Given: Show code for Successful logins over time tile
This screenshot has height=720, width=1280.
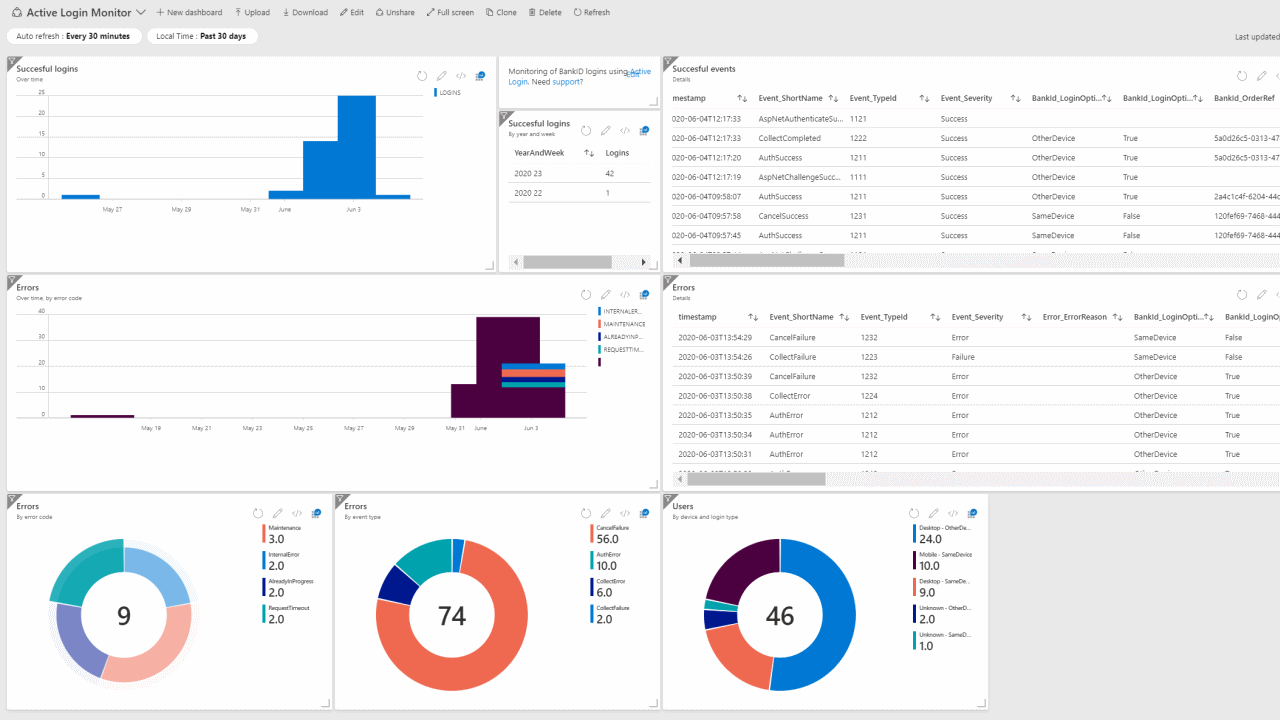Looking at the screenshot, I should [x=461, y=76].
